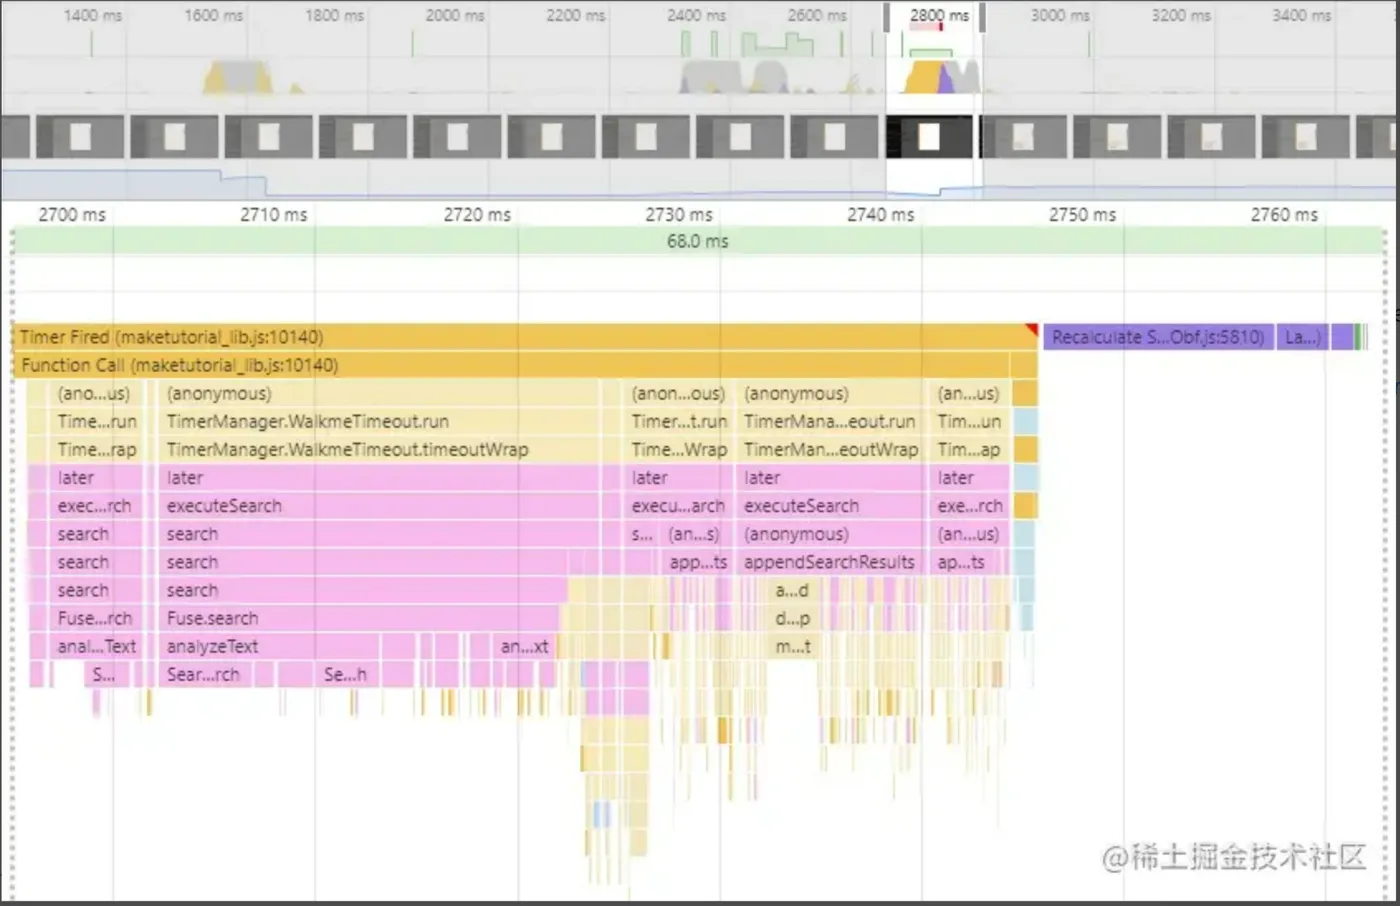Screen dimensions: 1400x906
Task: Click the 2760 ms ruler label
Action: [x=1284, y=215]
